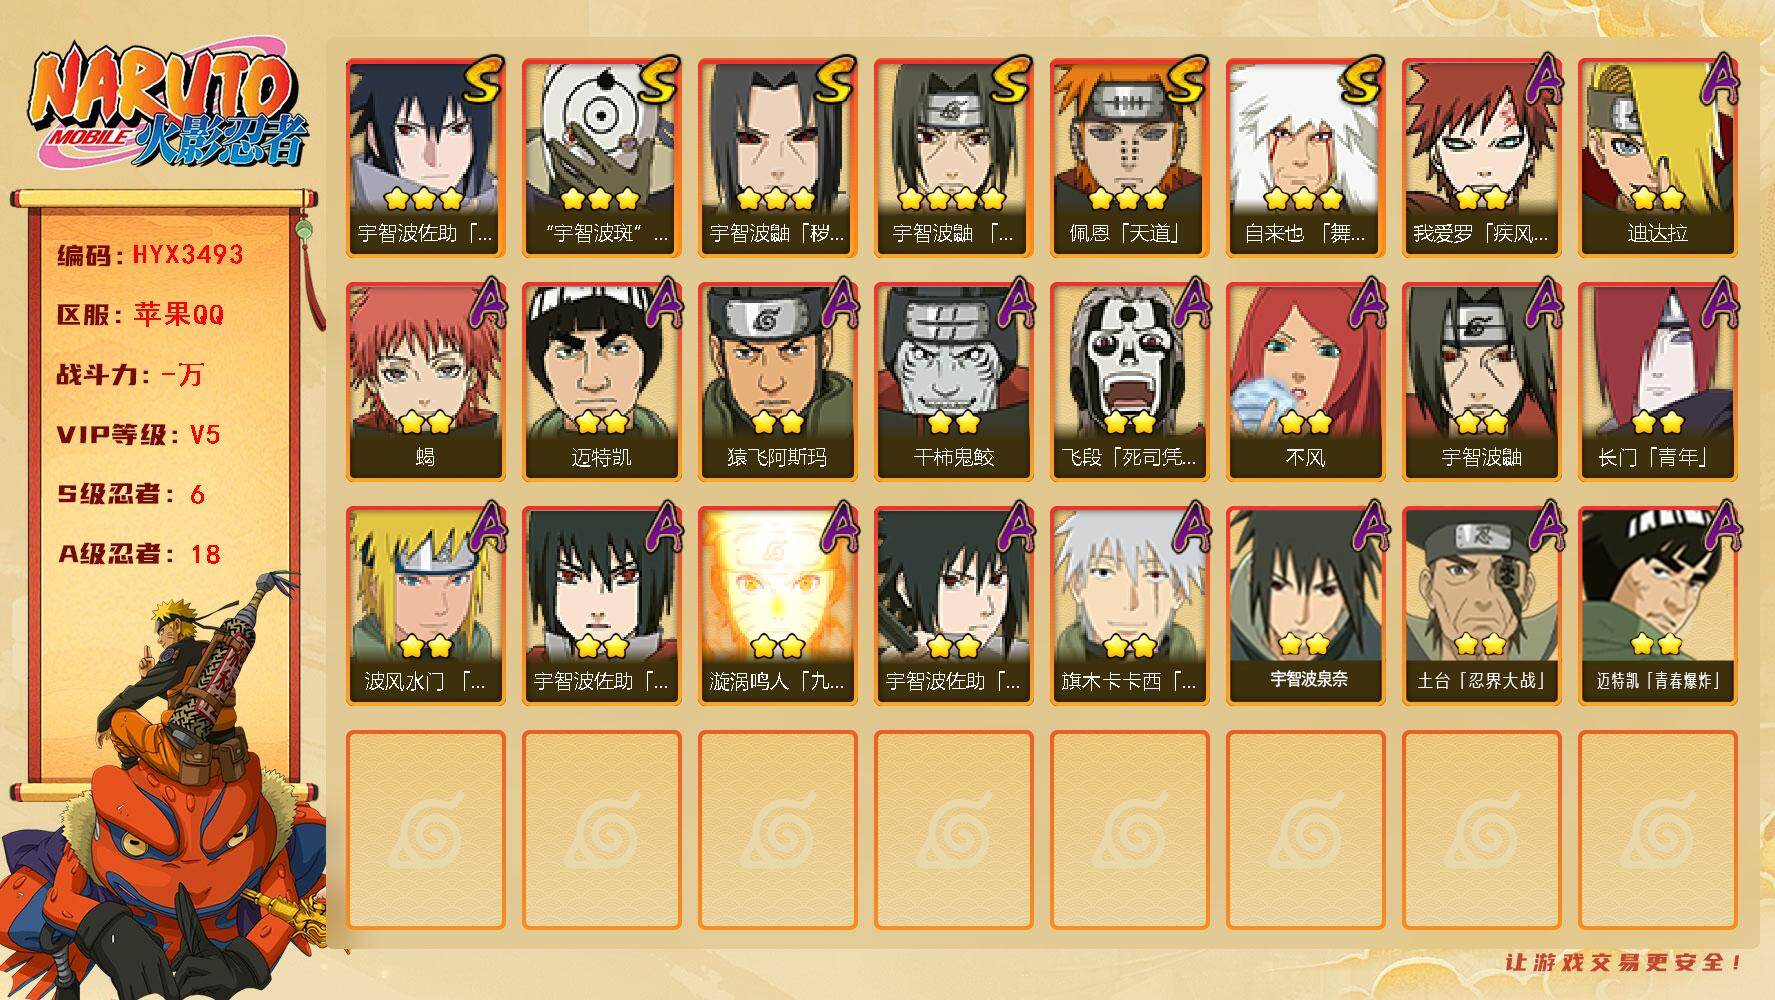The height and width of the screenshot is (1000, 1775).
Task: Choose the 迈特凯「青春爆炸」 card
Action: (x=1657, y=606)
